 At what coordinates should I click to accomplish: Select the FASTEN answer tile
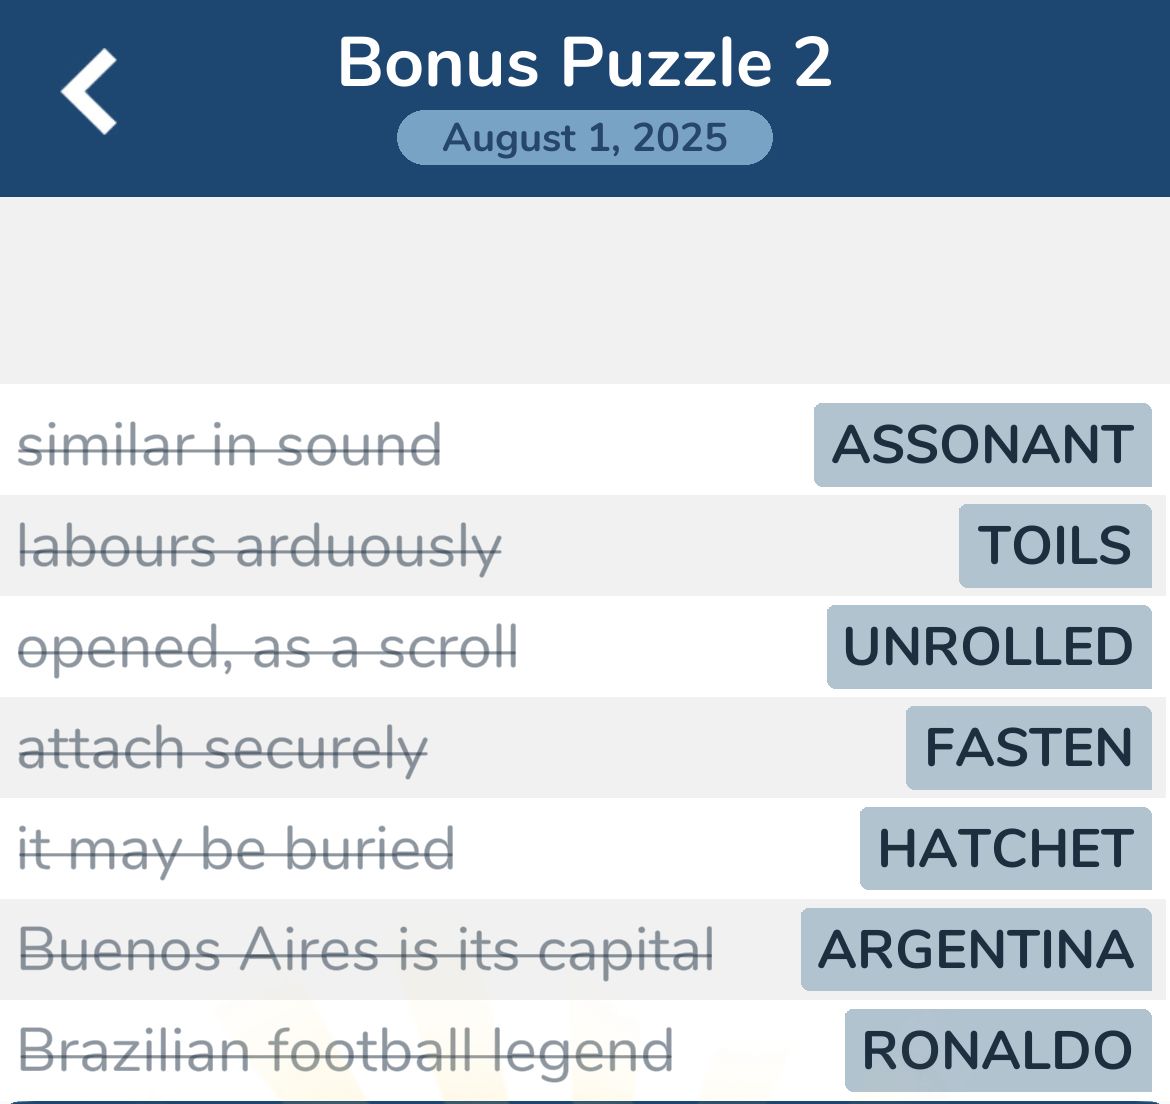(1028, 748)
